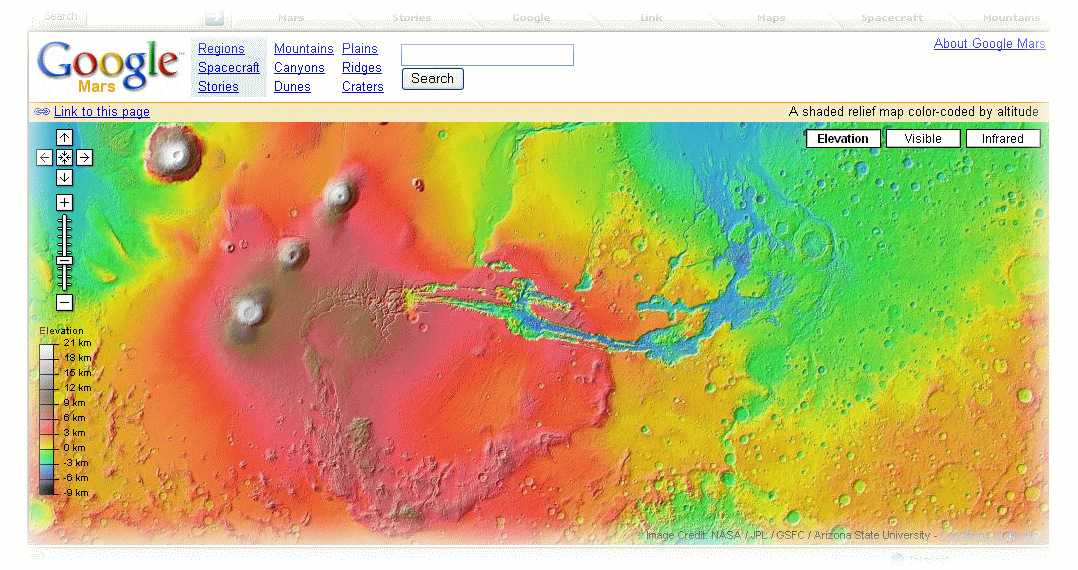Click the center/reset map position icon
Viewport: 1078px width, 570px height.
64,157
